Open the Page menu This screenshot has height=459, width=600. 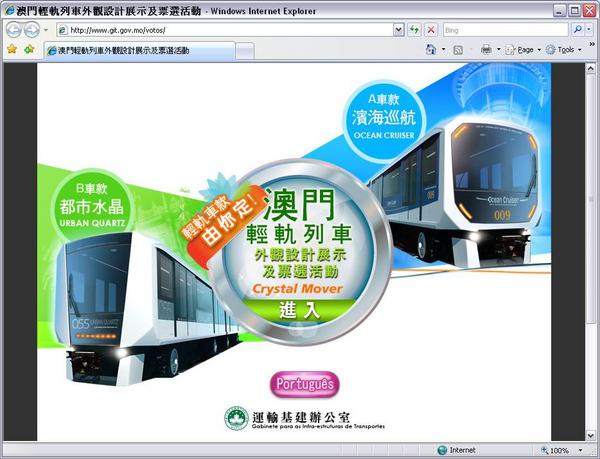tap(523, 50)
